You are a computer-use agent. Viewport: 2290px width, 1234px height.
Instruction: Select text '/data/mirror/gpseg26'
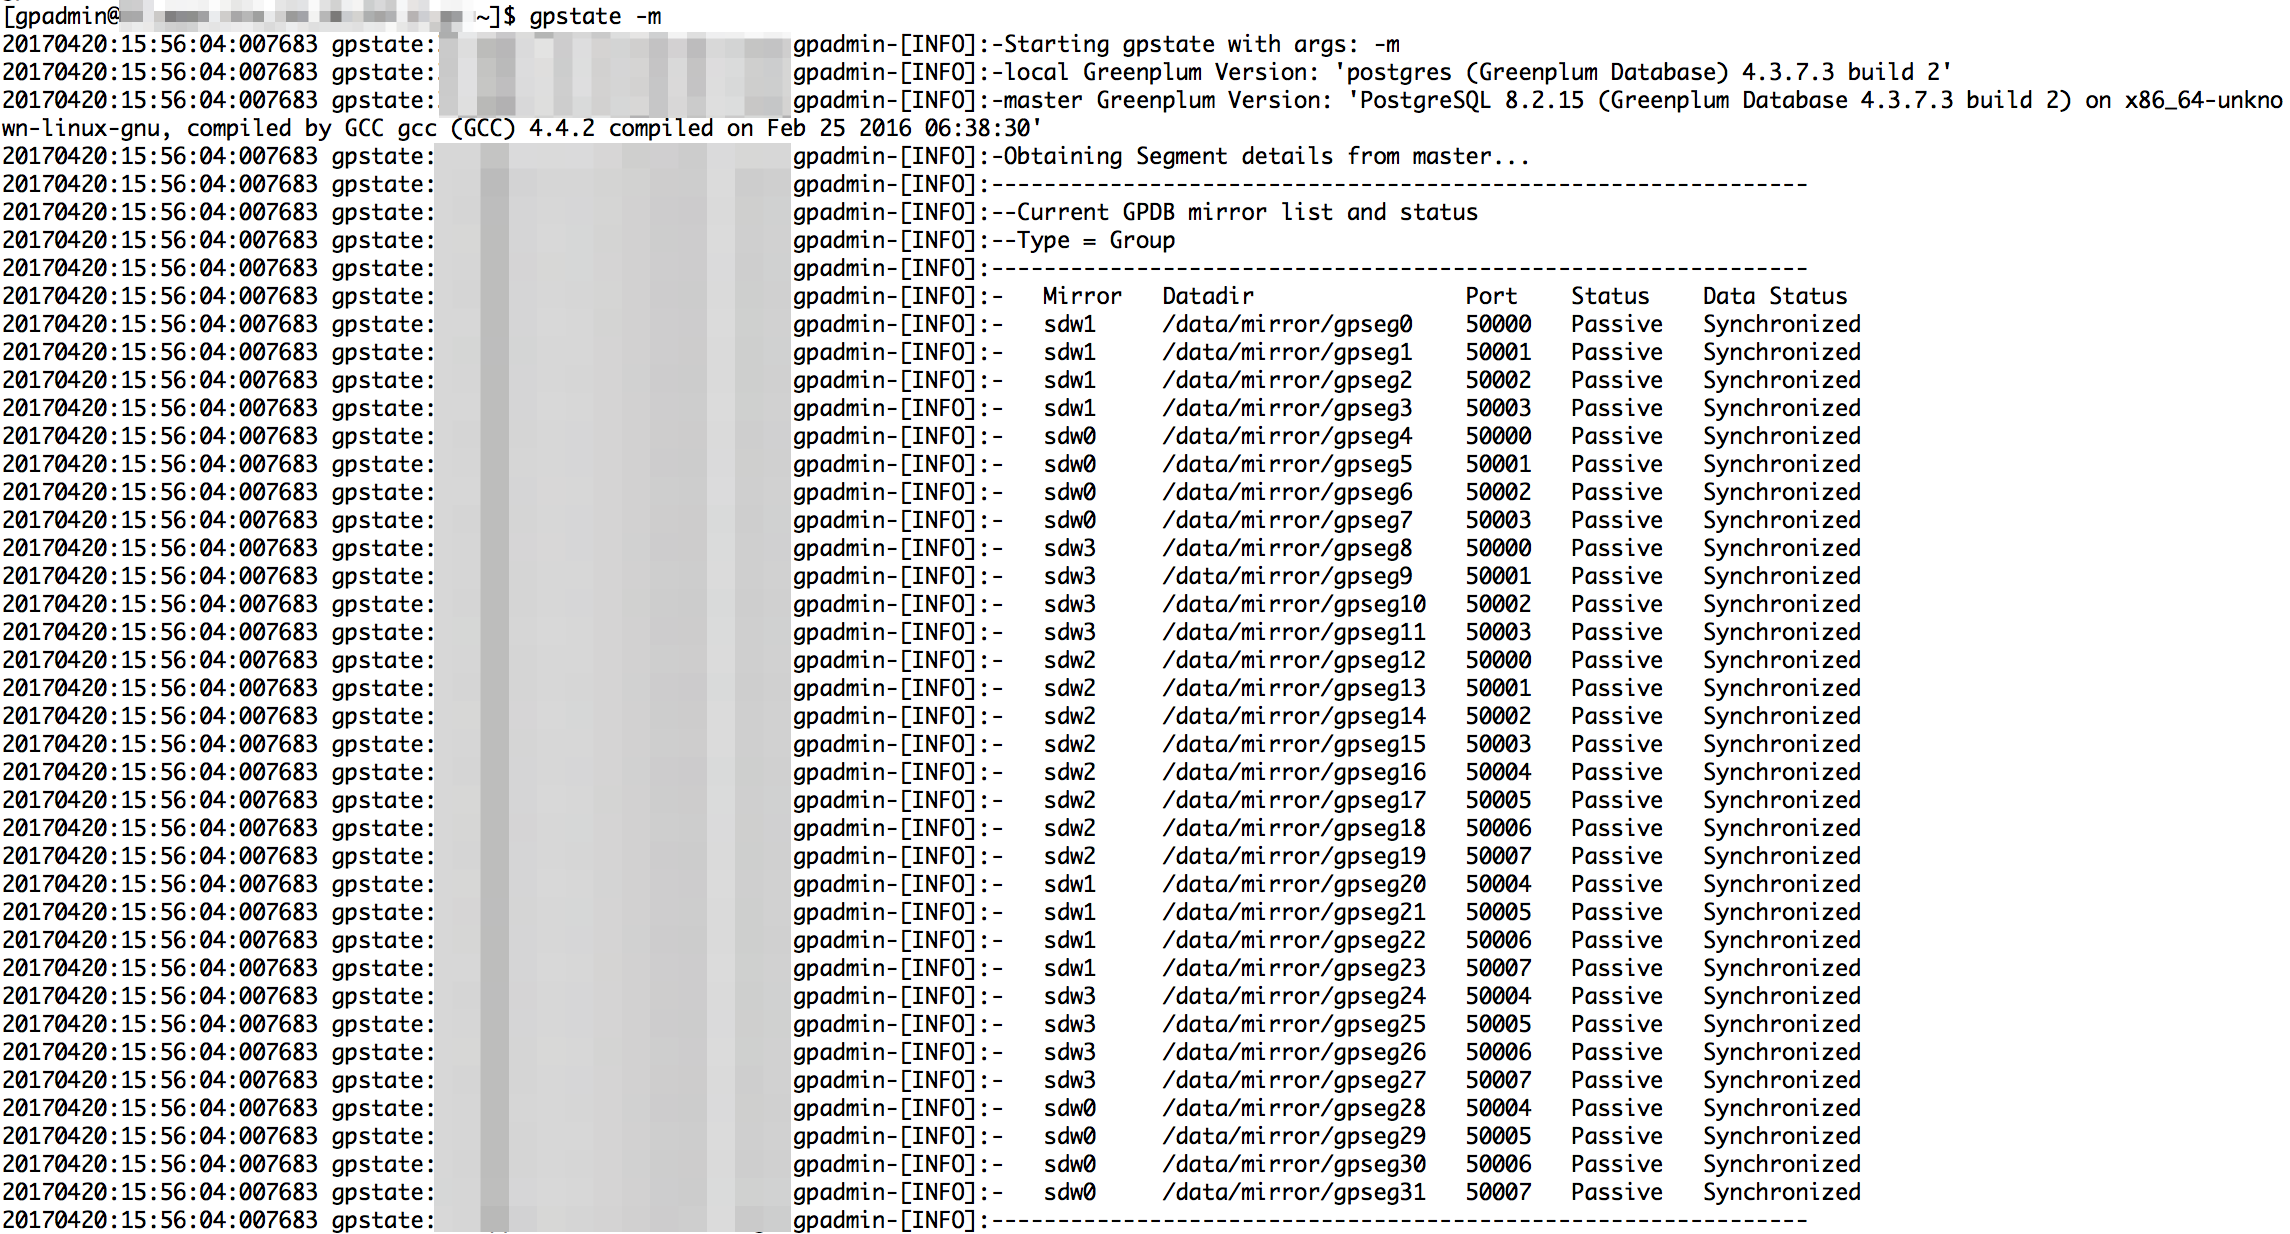click(1294, 1052)
